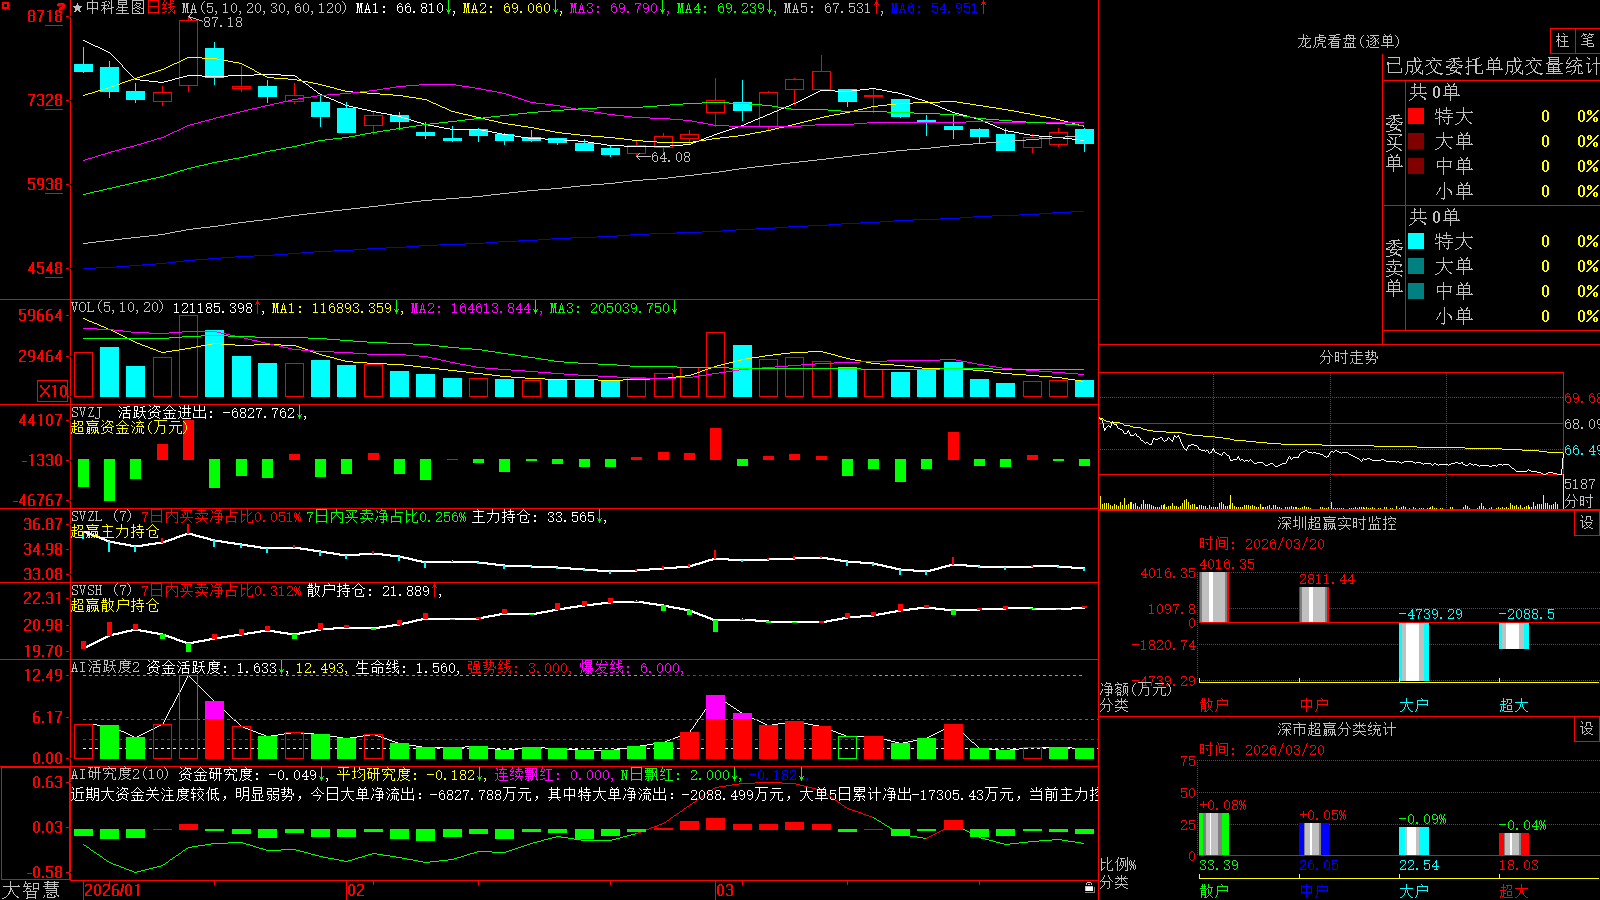
Task: Click the cyan 特大 swatch under 委卖单
Action: tap(1416, 241)
